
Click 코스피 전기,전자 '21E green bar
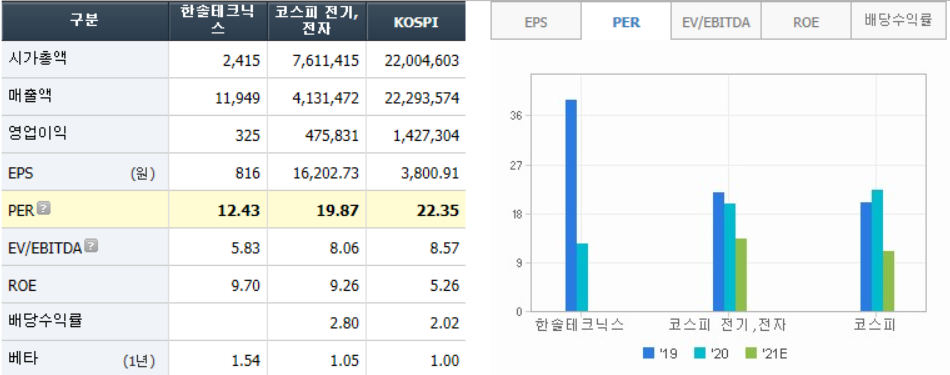coord(741,275)
